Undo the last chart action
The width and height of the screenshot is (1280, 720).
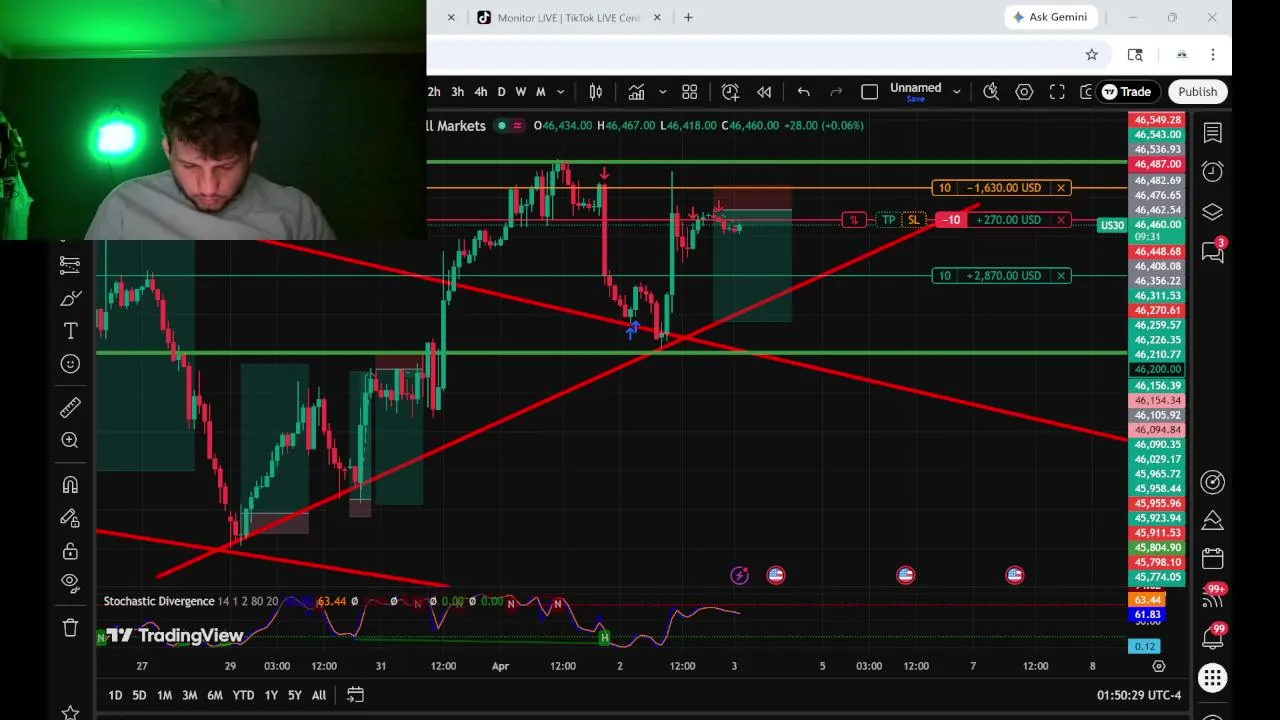pyautogui.click(x=803, y=92)
